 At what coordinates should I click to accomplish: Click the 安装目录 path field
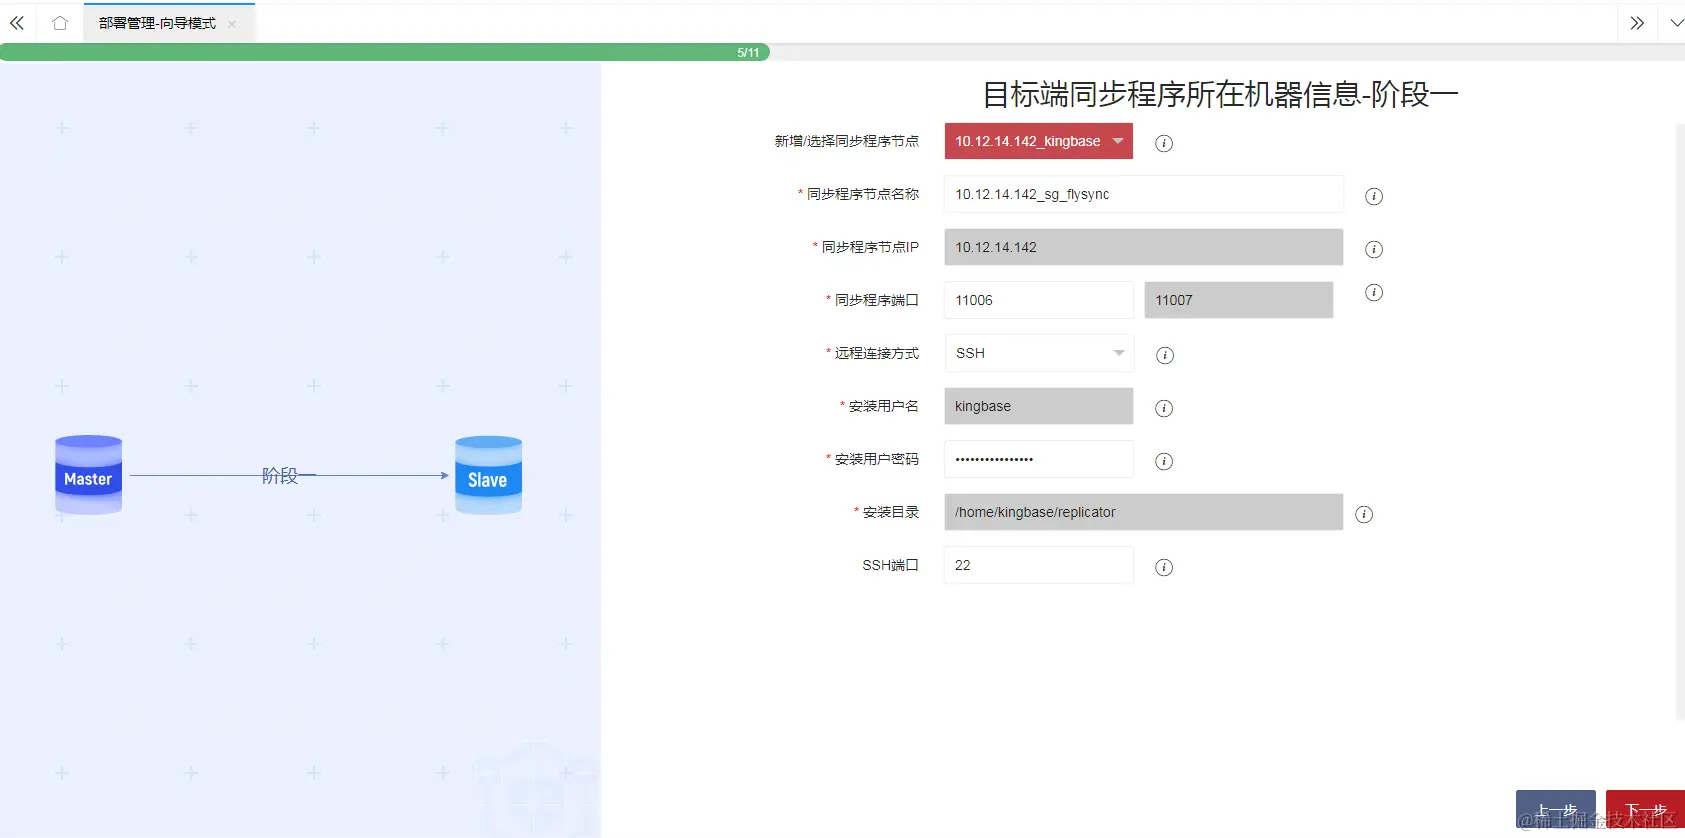[1143, 512]
